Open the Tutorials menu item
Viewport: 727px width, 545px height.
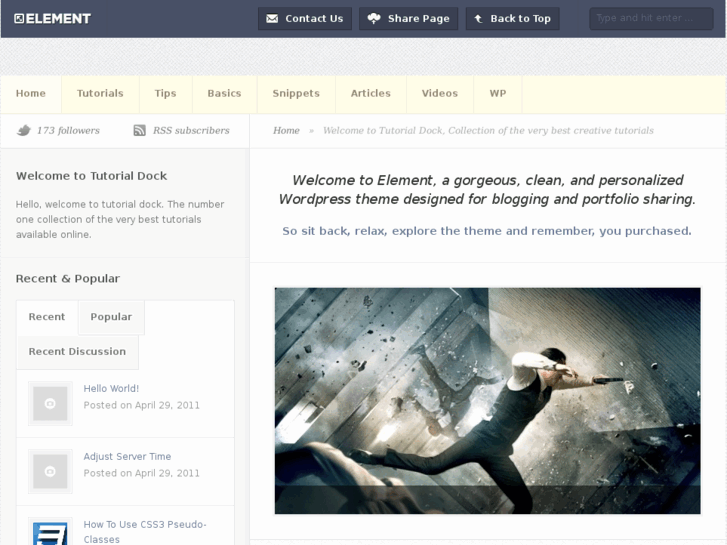(100, 94)
